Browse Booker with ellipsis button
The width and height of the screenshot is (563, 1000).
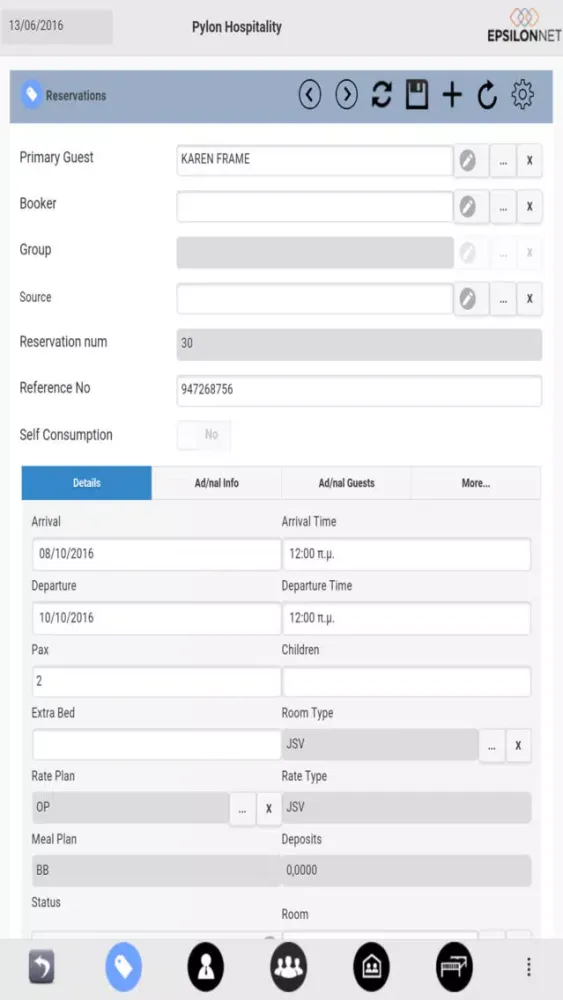pyautogui.click(x=503, y=207)
